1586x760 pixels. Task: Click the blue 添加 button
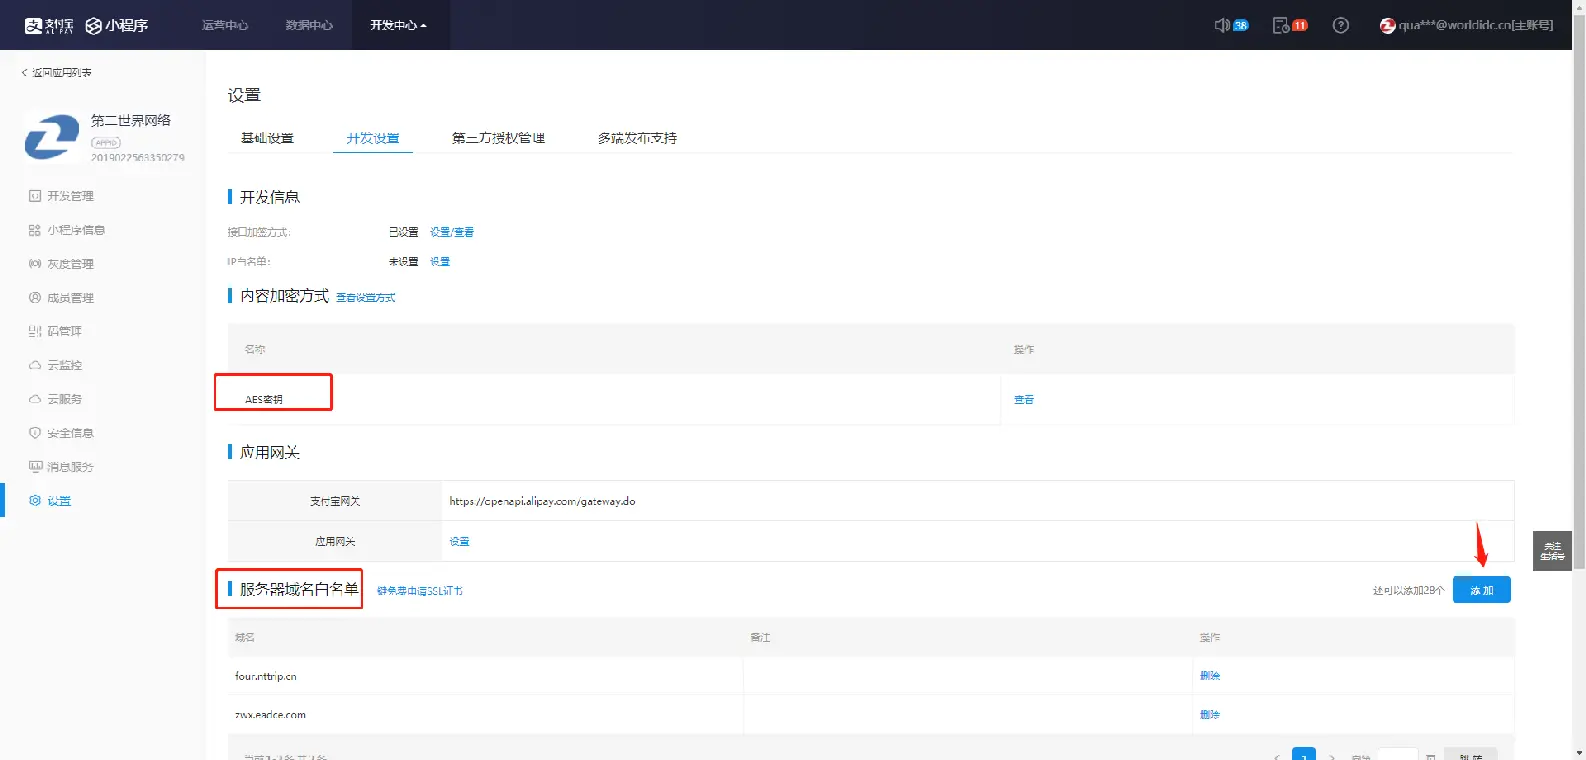point(1481,590)
